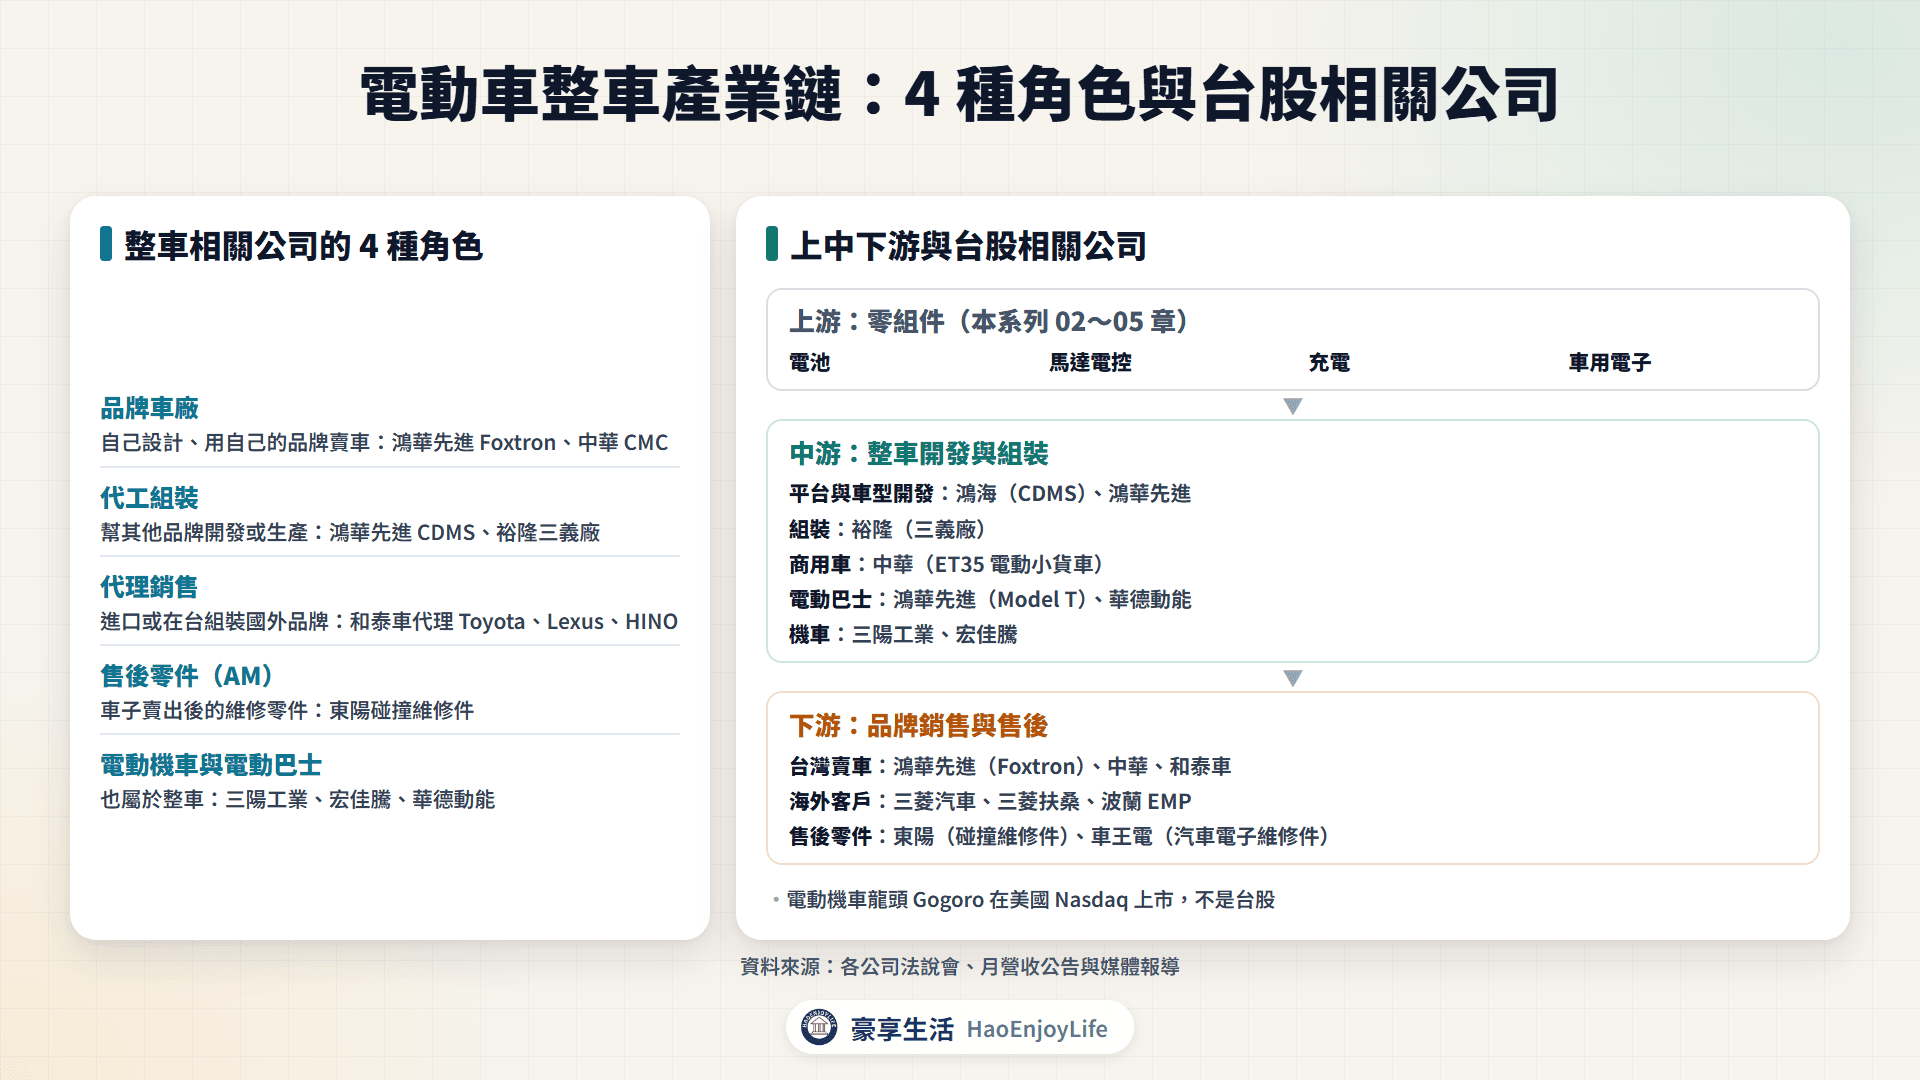Click the line 東陽碰撞維修件
The width and height of the screenshot is (1920, 1080).
(x=287, y=710)
